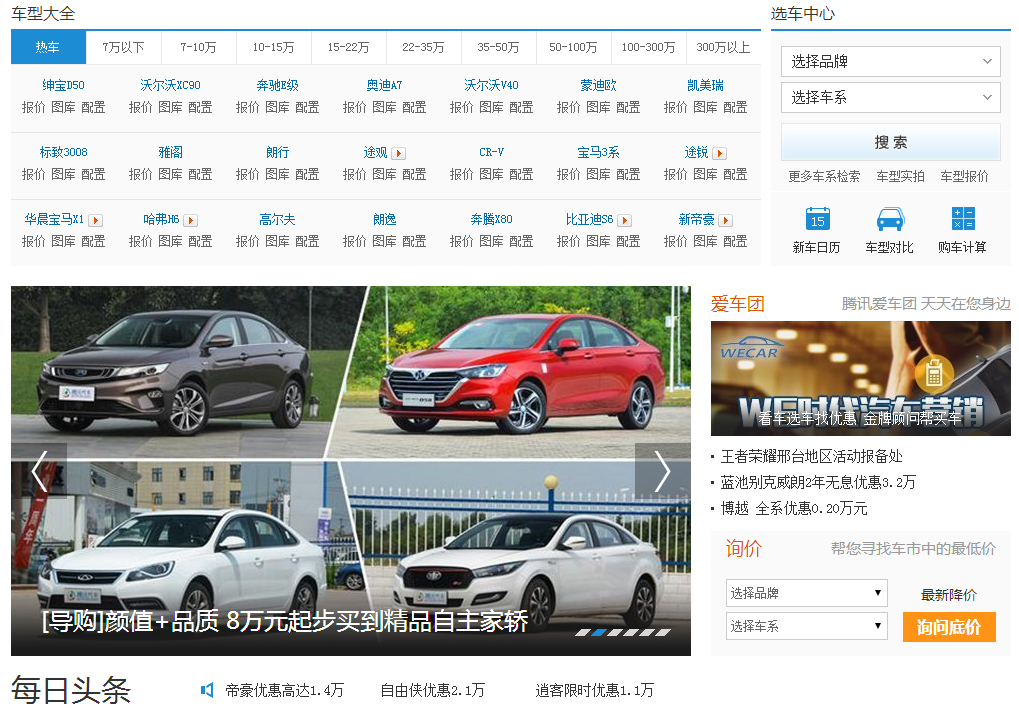Switch to the 300万以上 price tab
Viewport: 1019px width, 710px height.
coord(723,47)
